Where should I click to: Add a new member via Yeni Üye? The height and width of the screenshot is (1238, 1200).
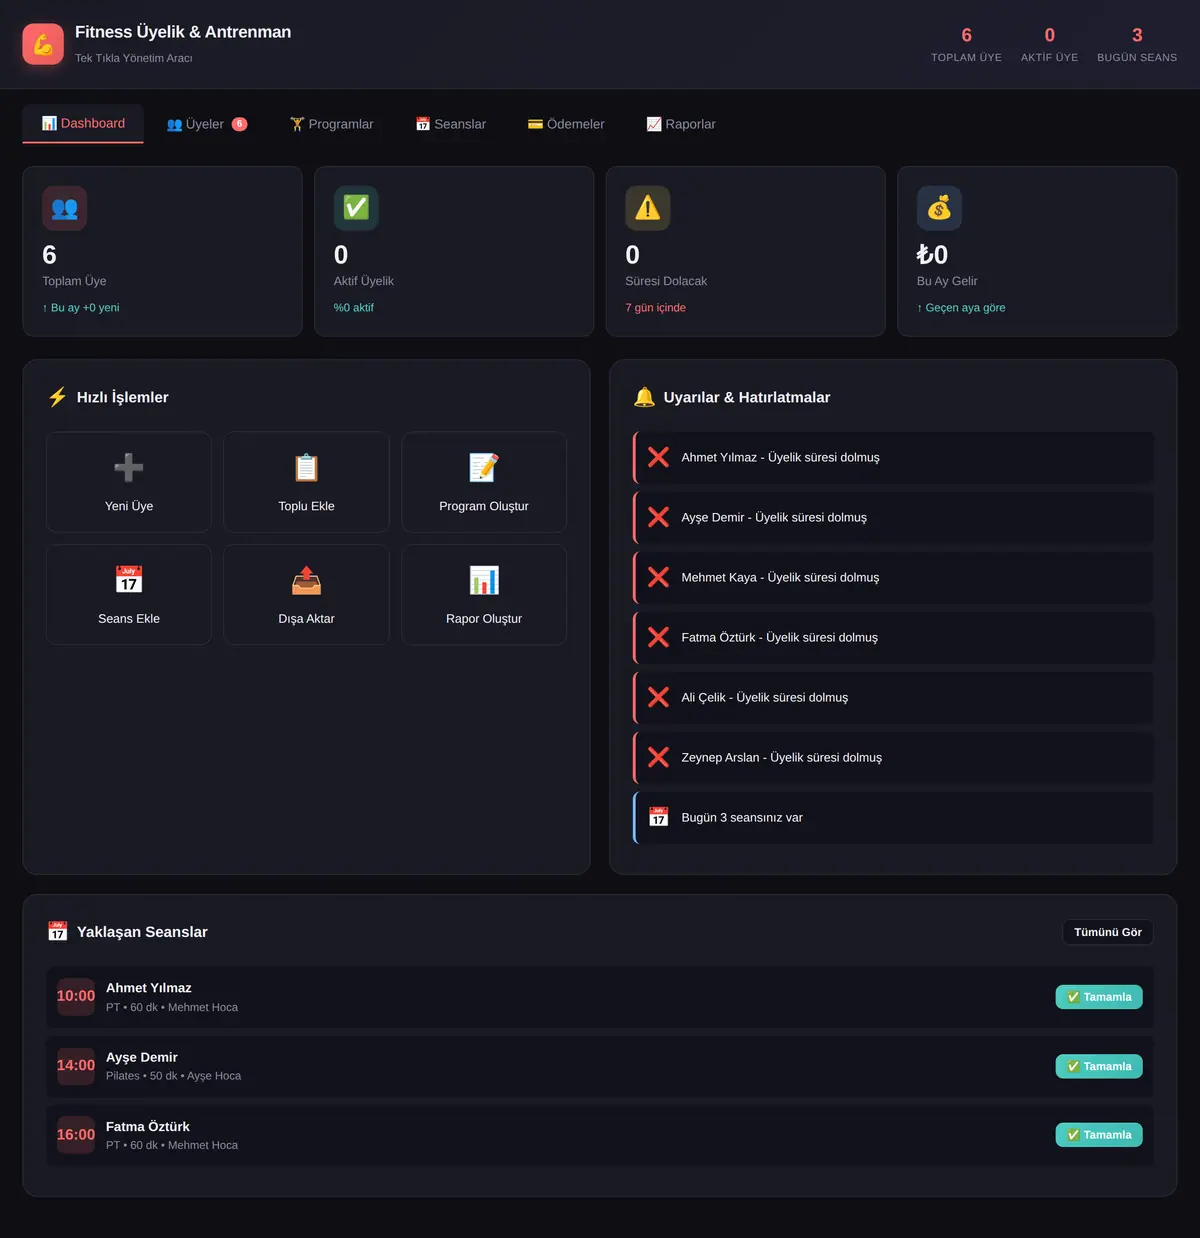click(129, 482)
